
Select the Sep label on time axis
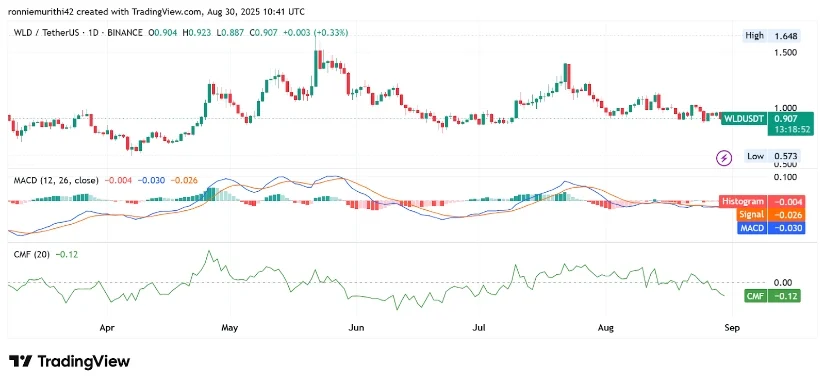732,328
